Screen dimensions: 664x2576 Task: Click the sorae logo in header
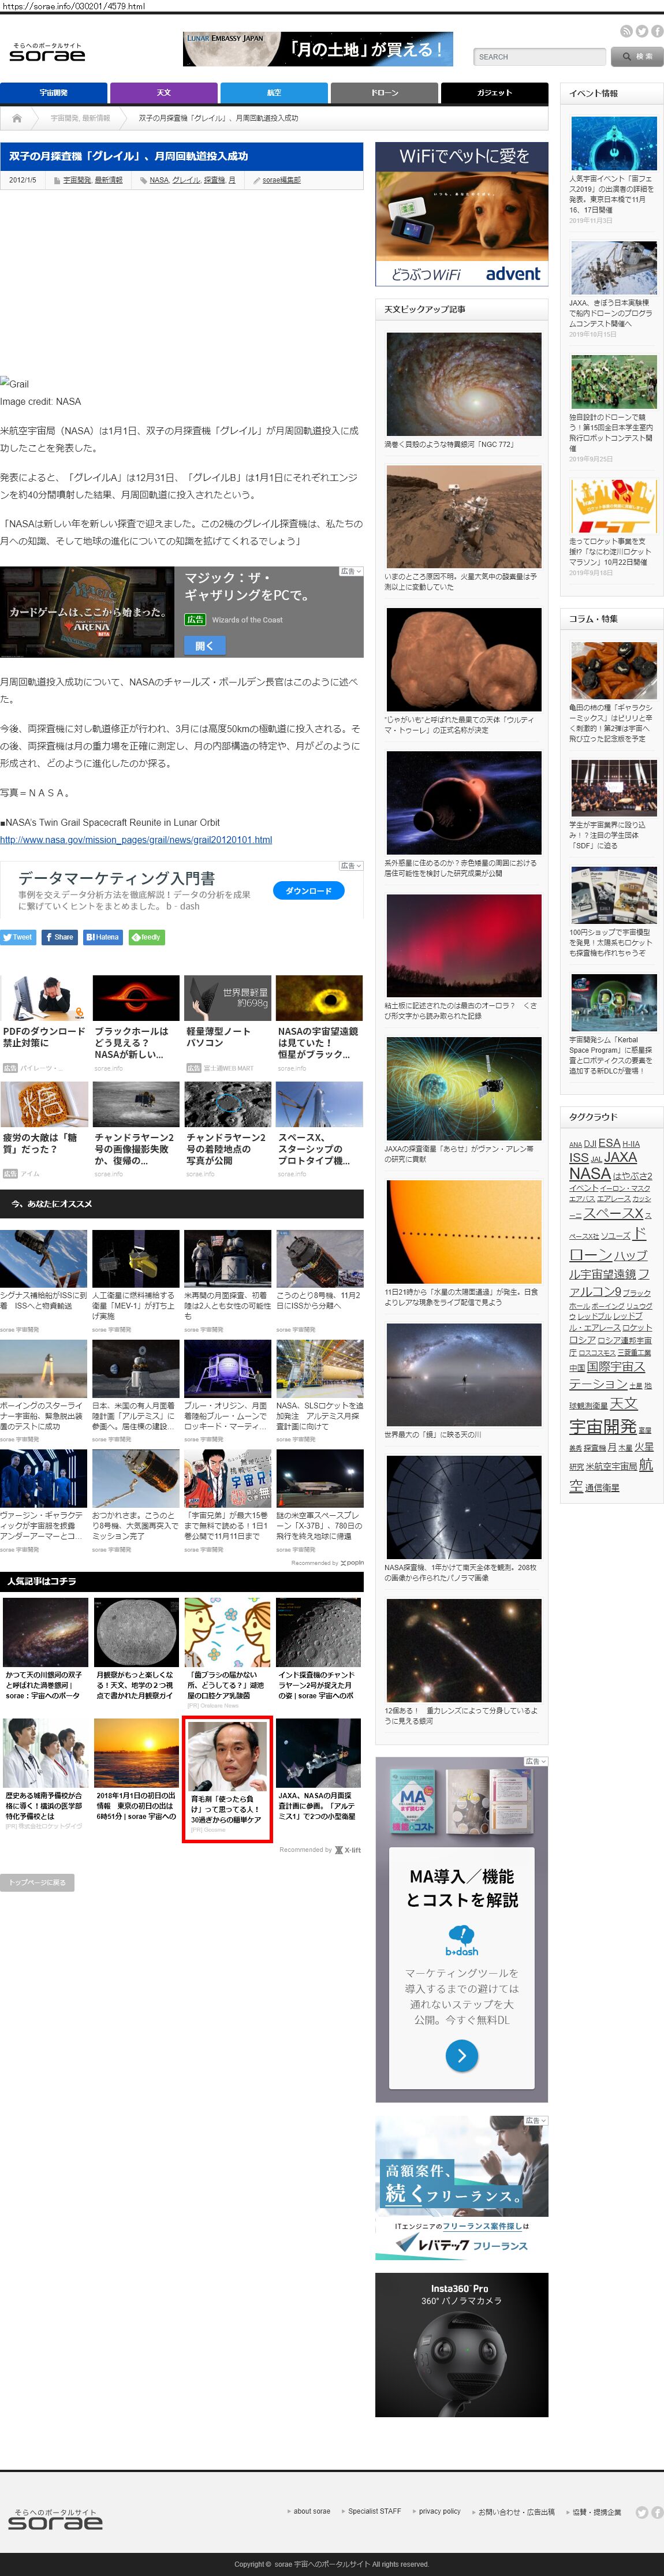(x=47, y=53)
